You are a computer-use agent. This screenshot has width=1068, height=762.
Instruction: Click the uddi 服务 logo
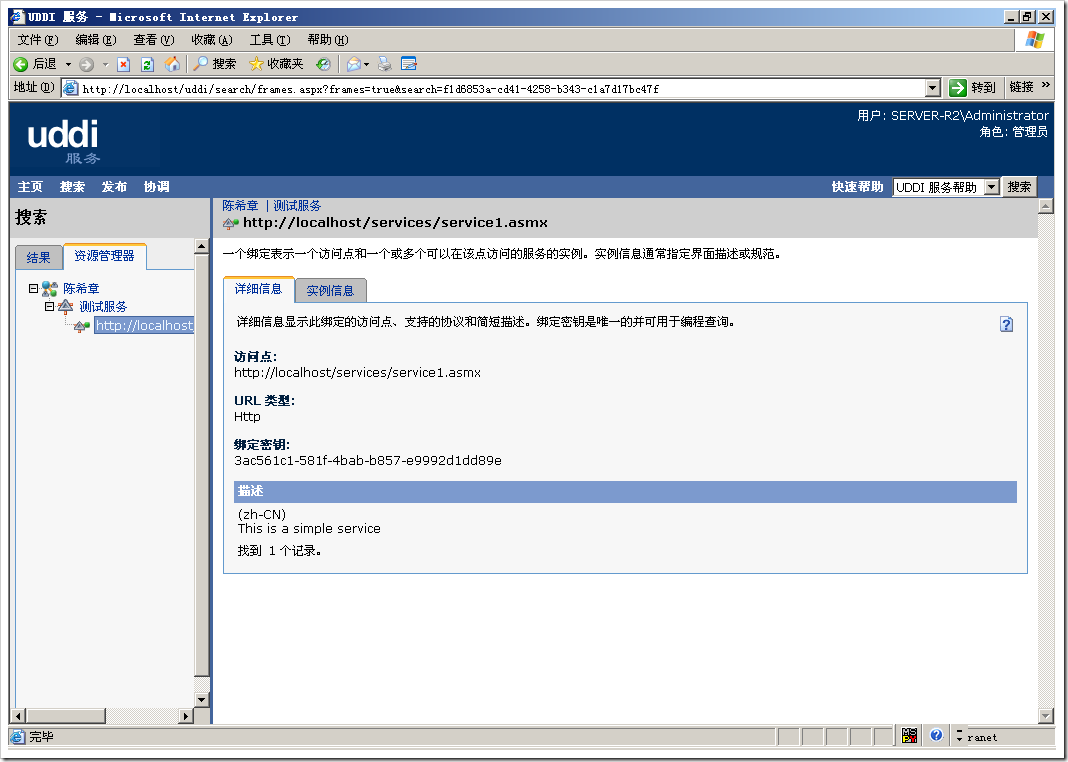tap(63, 140)
